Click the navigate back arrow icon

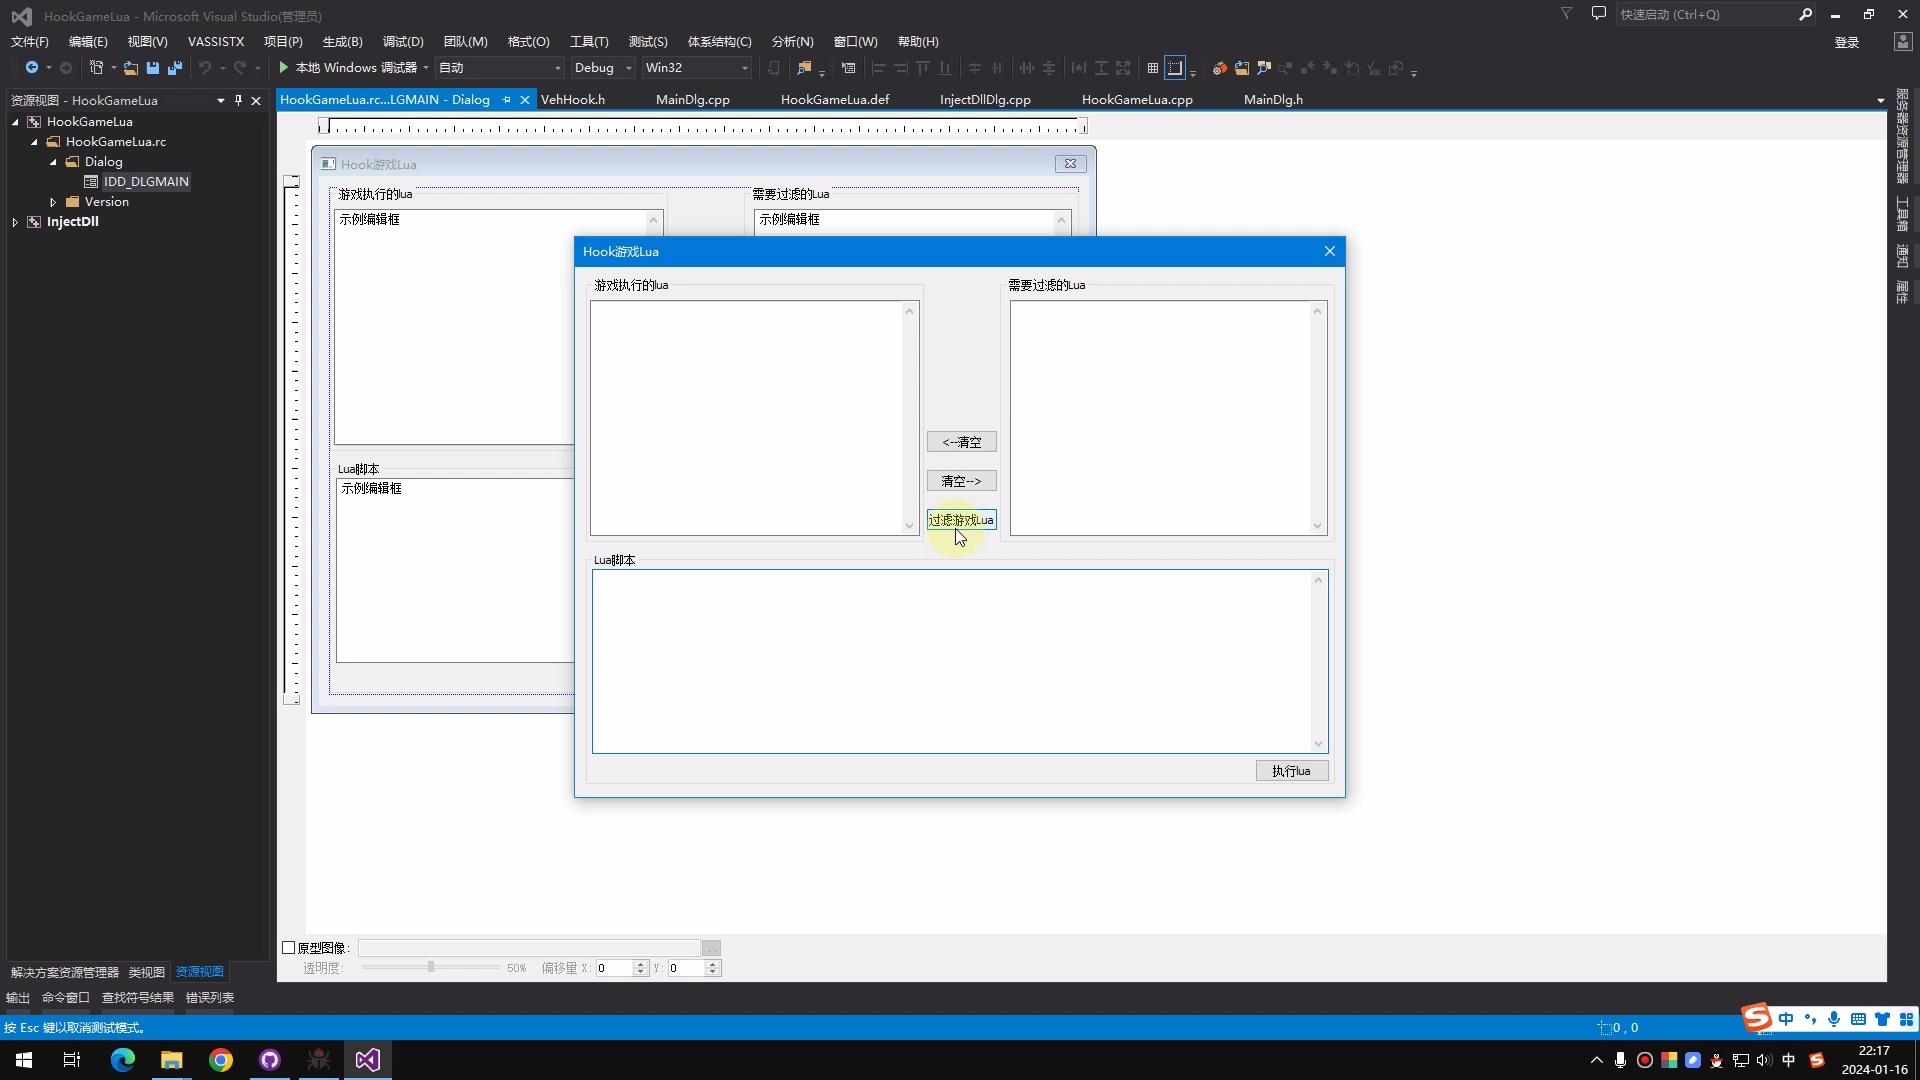point(32,68)
